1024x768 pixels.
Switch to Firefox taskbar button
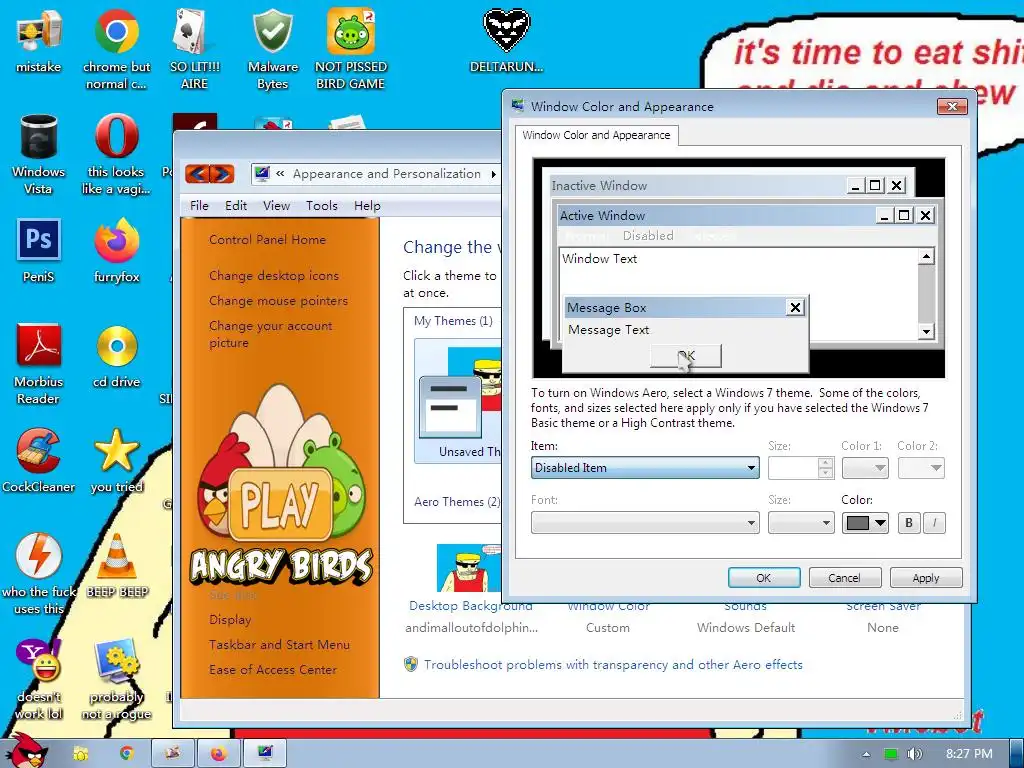[x=218, y=753]
